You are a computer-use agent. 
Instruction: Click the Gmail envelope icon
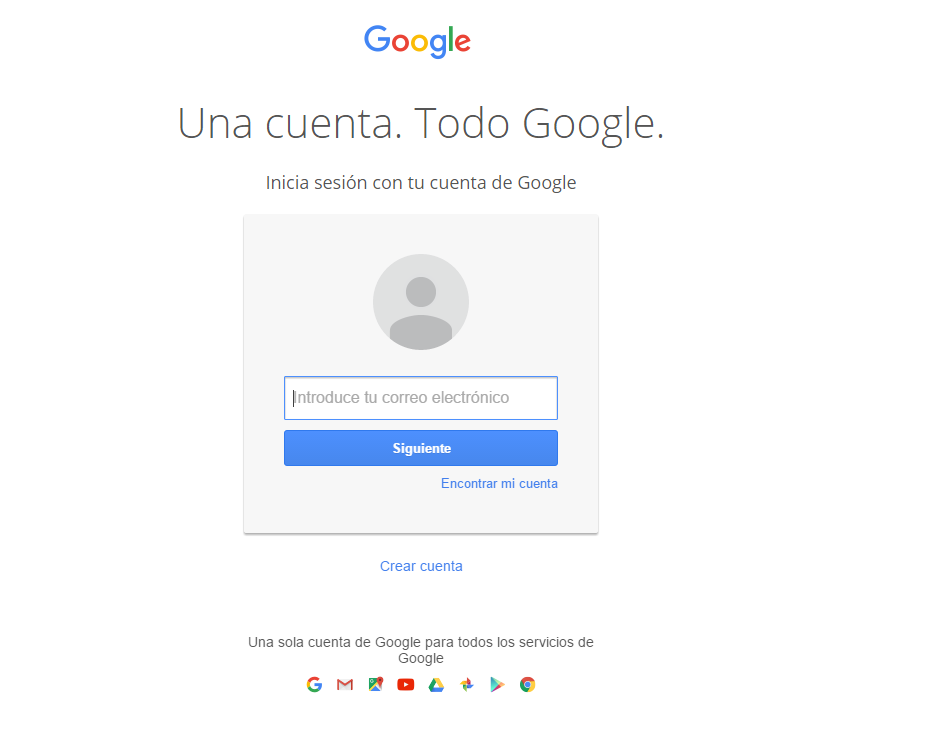(x=345, y=684)
